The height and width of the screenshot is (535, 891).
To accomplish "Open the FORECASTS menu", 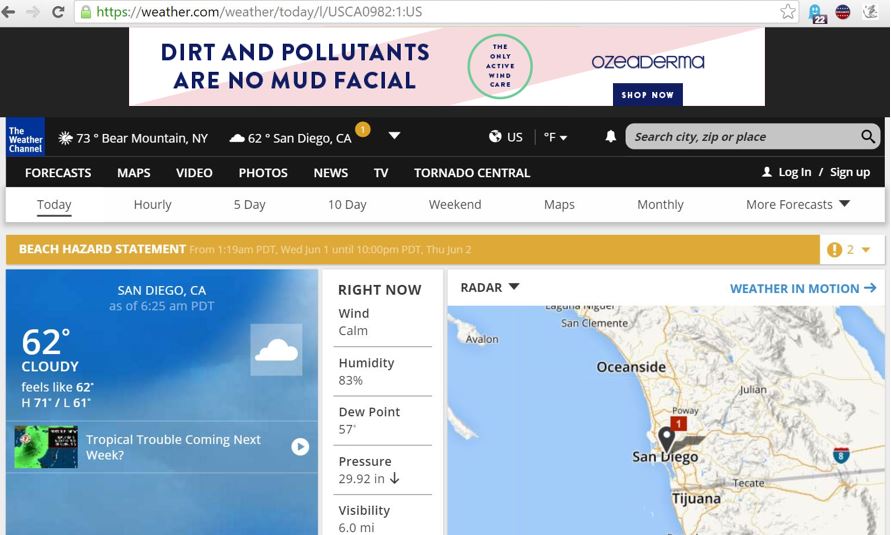I will point(58,173).
